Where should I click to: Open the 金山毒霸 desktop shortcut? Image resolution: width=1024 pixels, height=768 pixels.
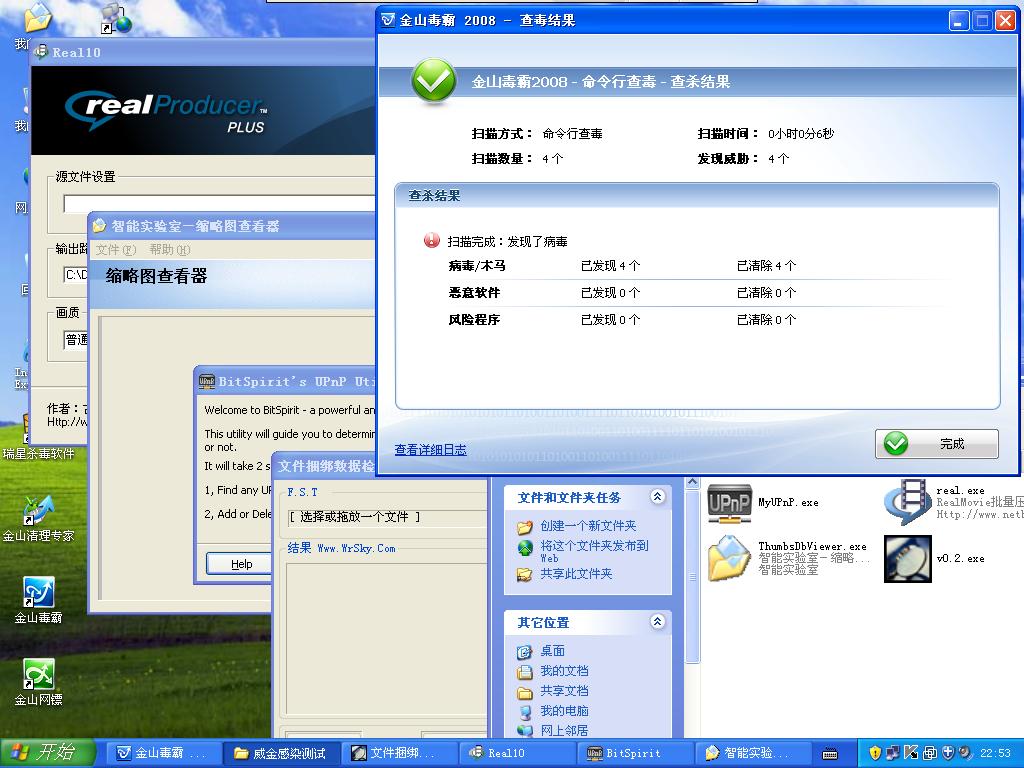click(39, 601)
